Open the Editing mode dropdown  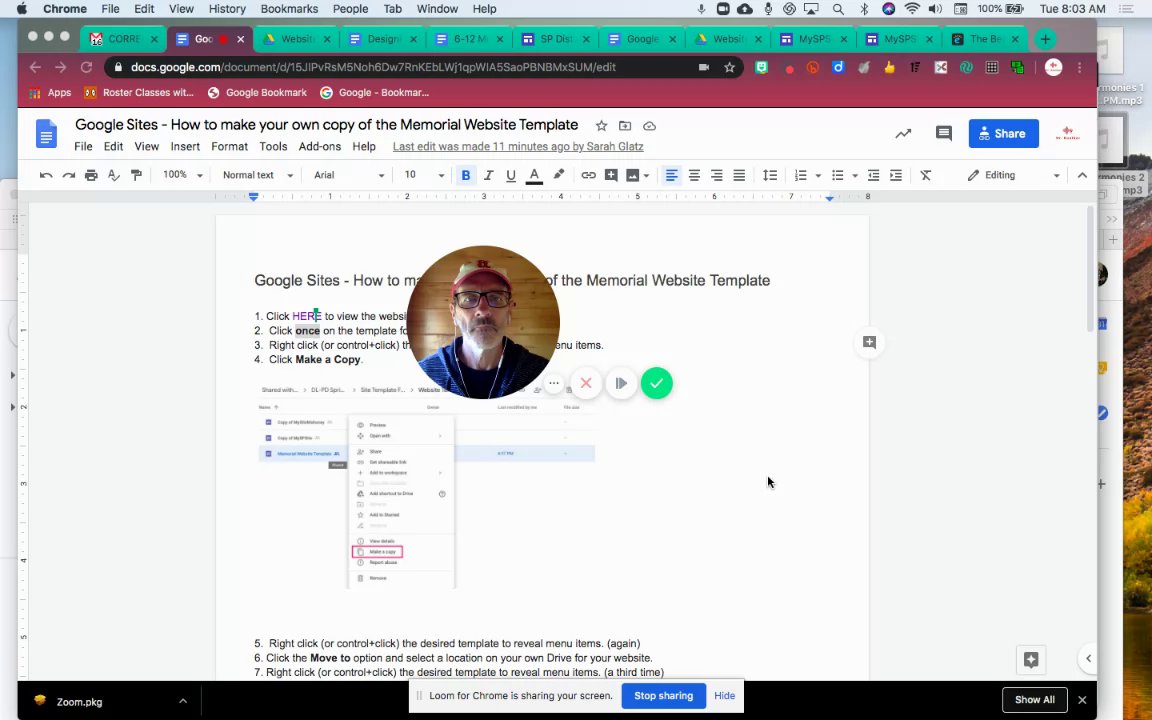(x=1013, y=175)
